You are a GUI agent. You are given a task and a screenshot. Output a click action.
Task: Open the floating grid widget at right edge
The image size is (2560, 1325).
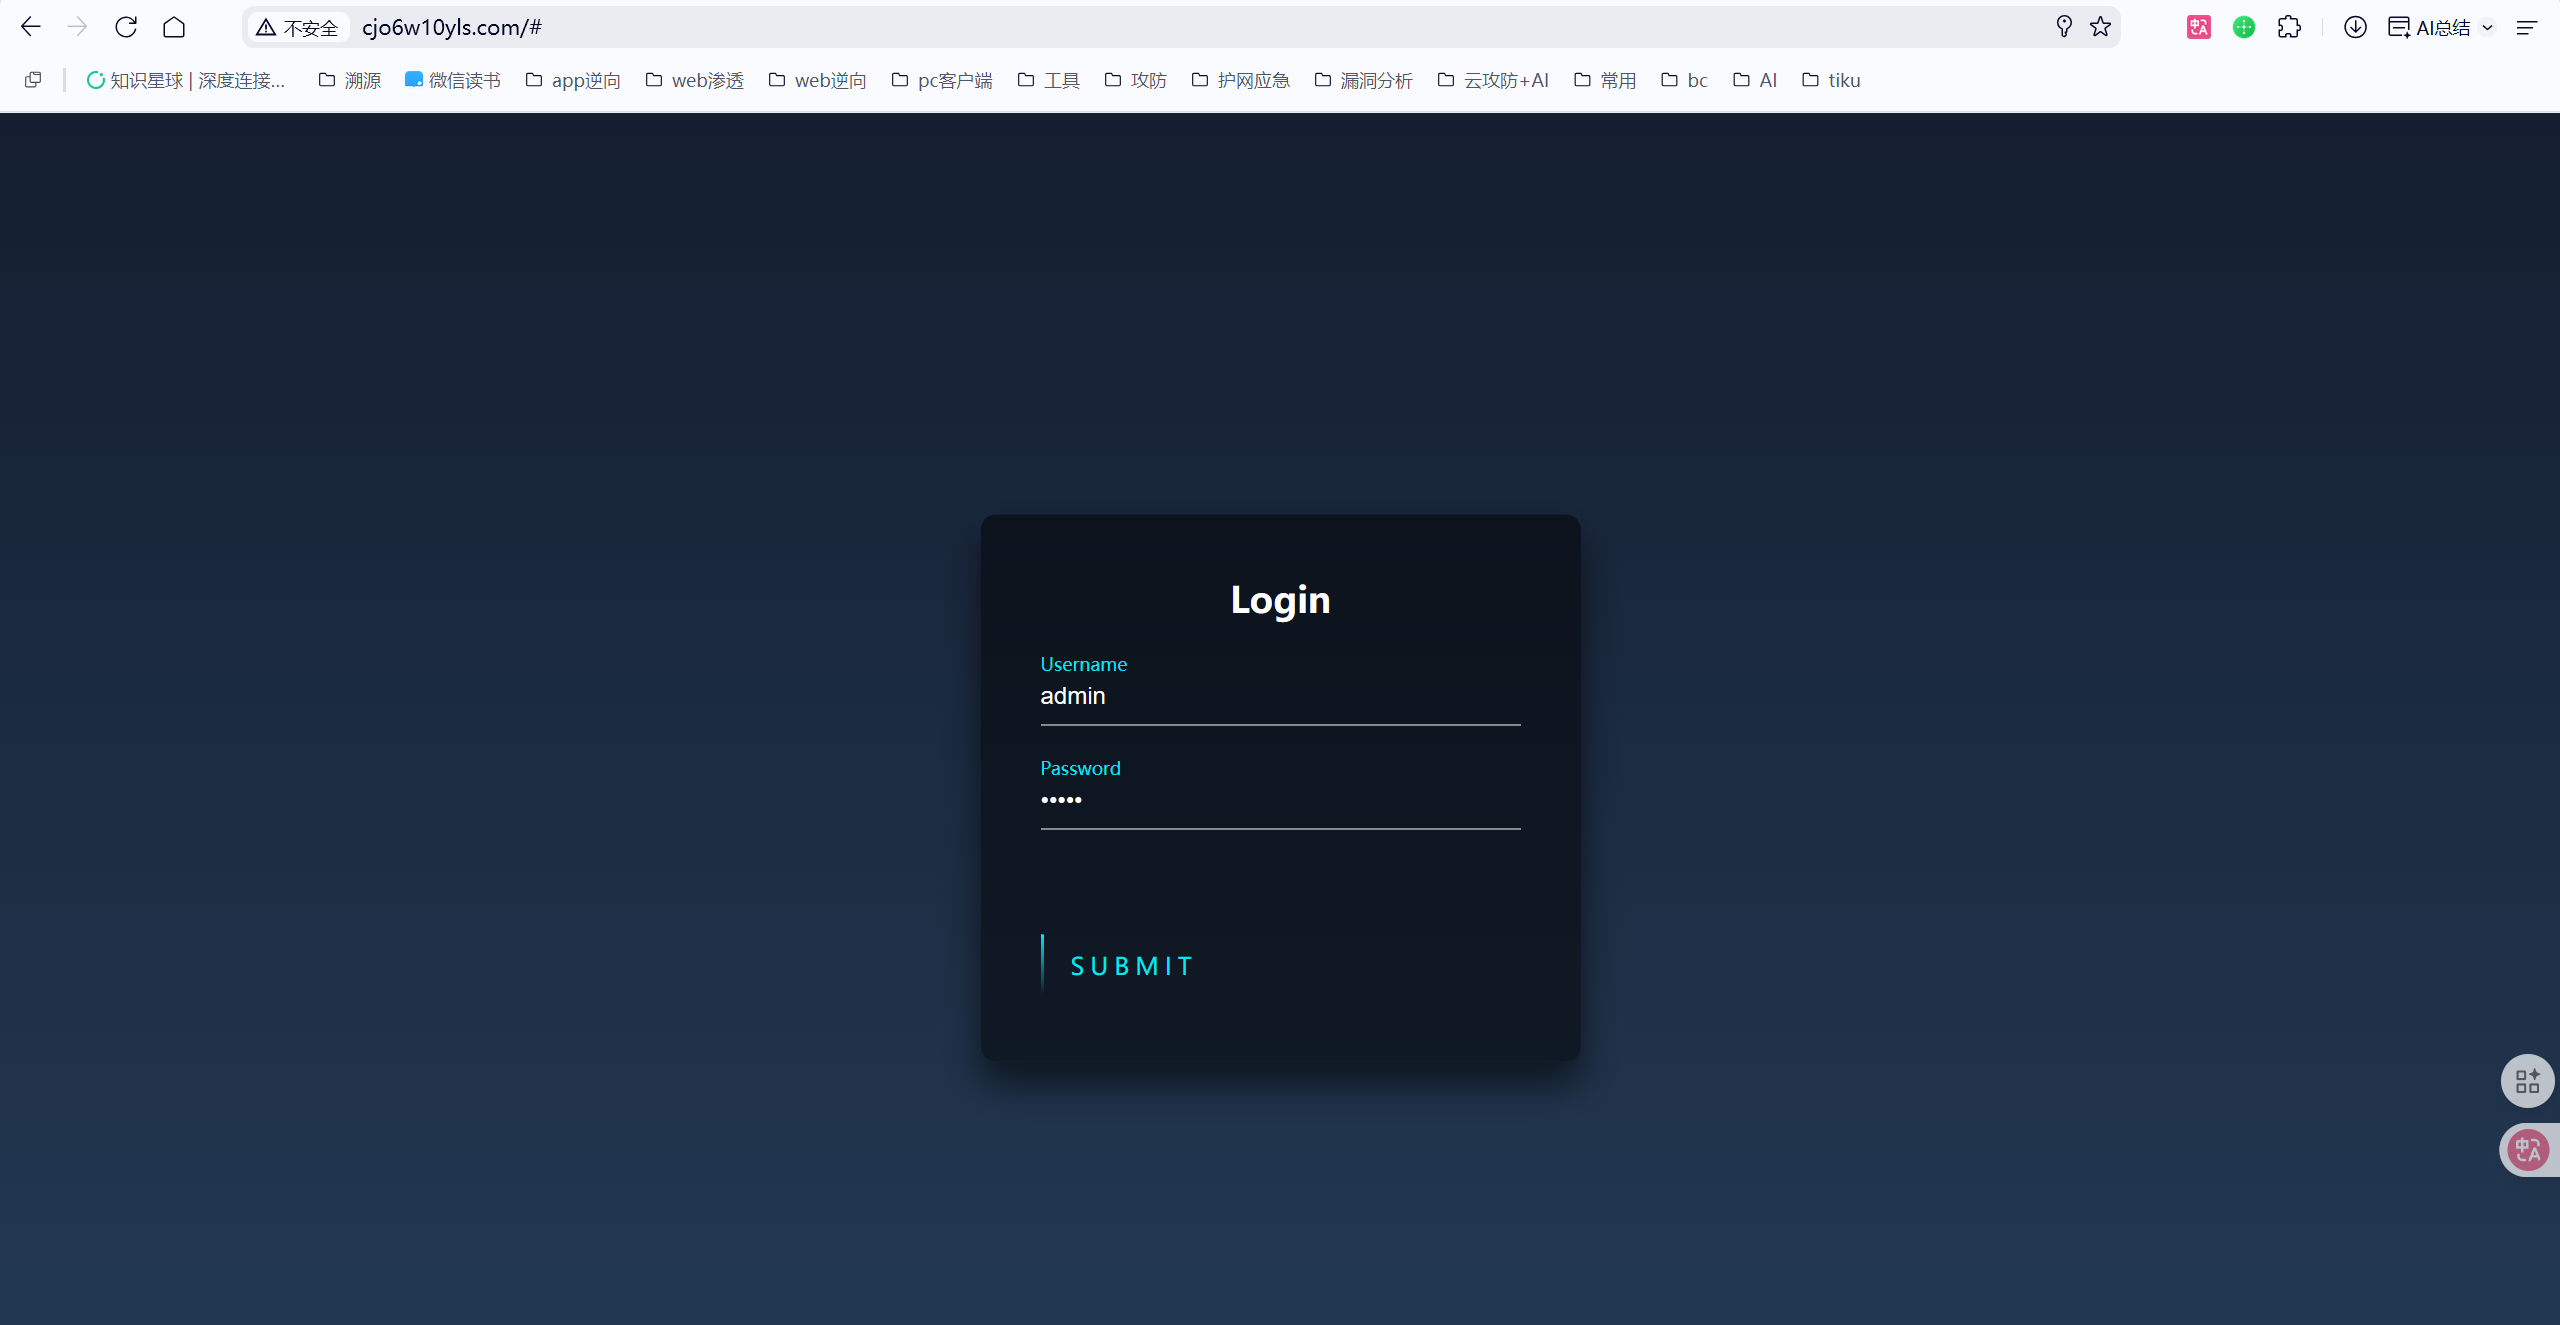click(x=2527, y=1081)
